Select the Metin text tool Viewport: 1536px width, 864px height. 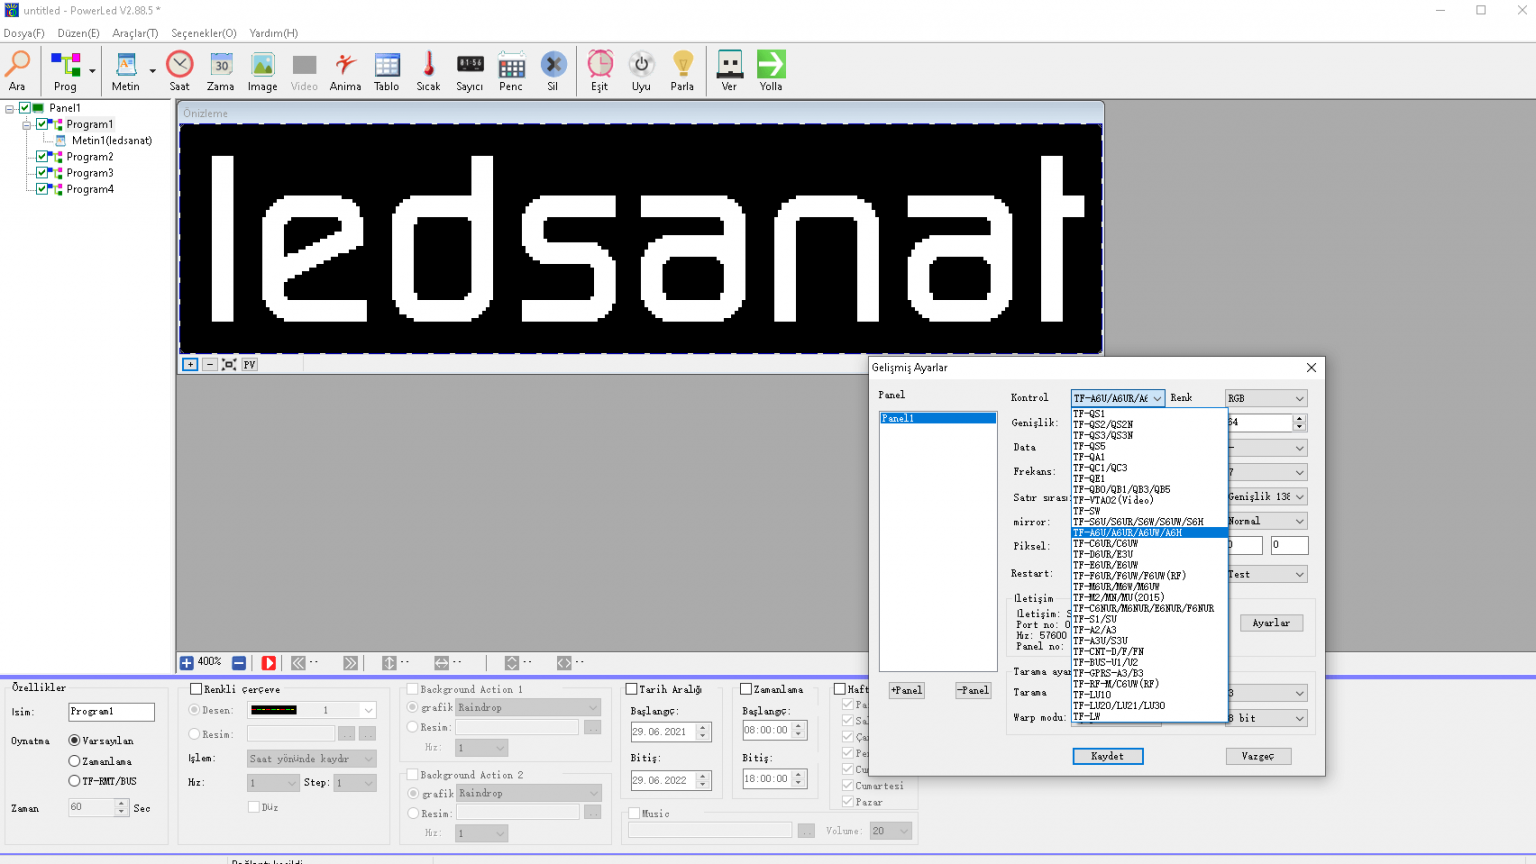pos(126,70)
